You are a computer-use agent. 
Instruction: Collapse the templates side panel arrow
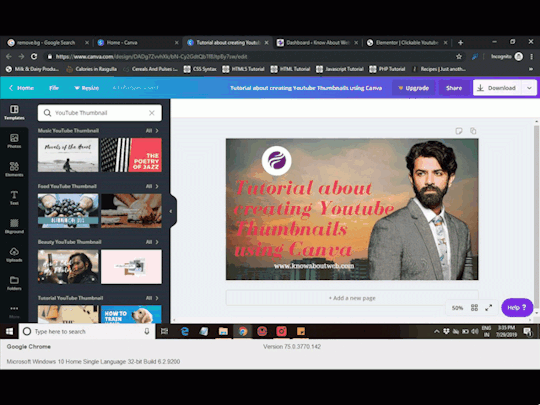(171, 211)
